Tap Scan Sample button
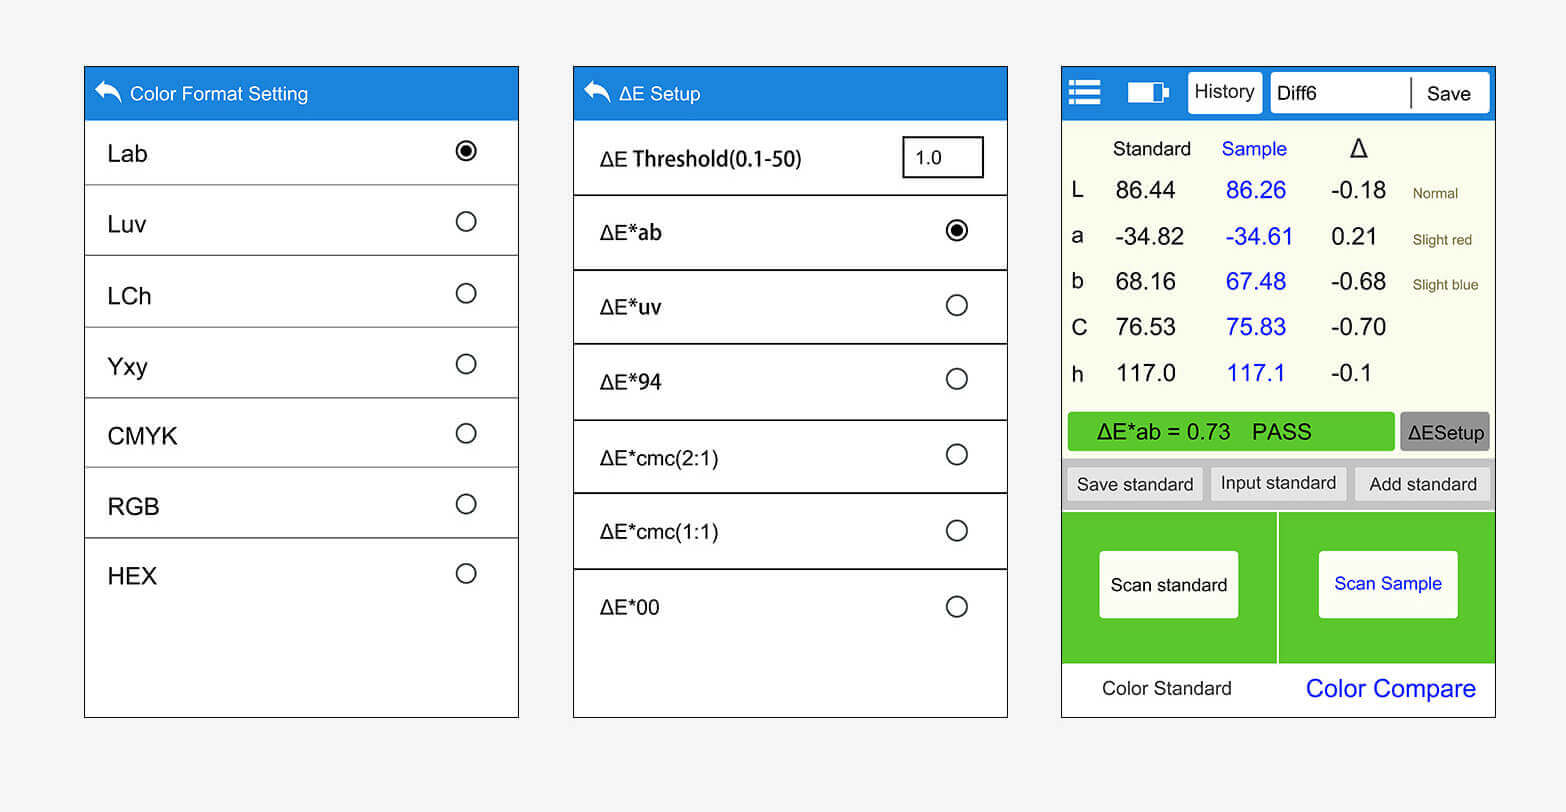The height and width of the screenshot is (812, 1566). point(1388,584)
